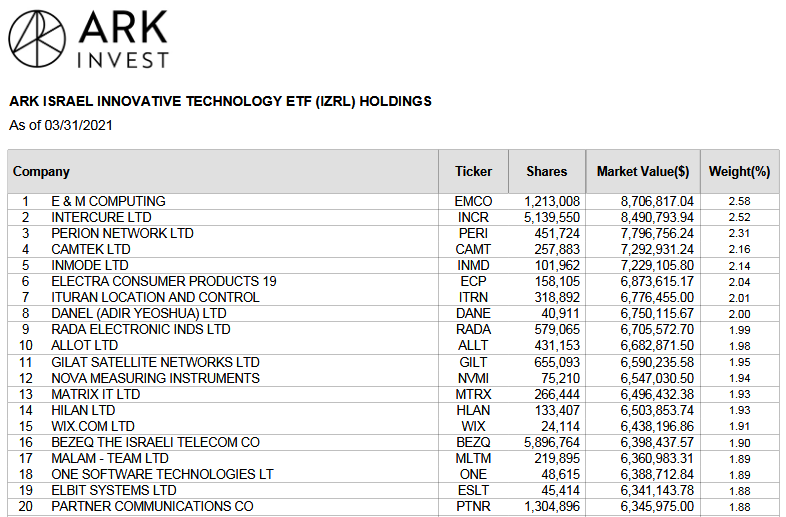Click weight value 1.90
Viewport: 786px width, 517px height.
[739, 443]
